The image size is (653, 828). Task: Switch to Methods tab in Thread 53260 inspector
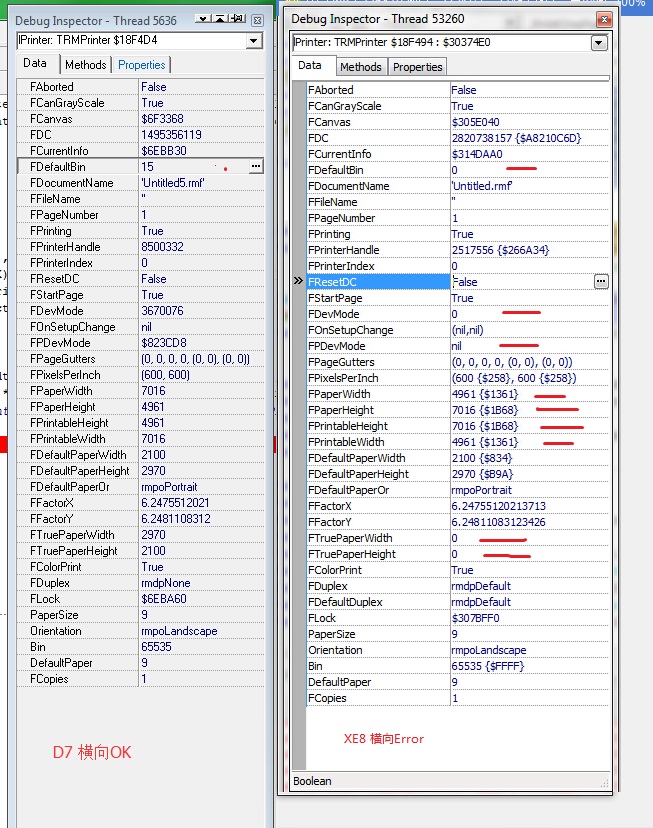361,67
